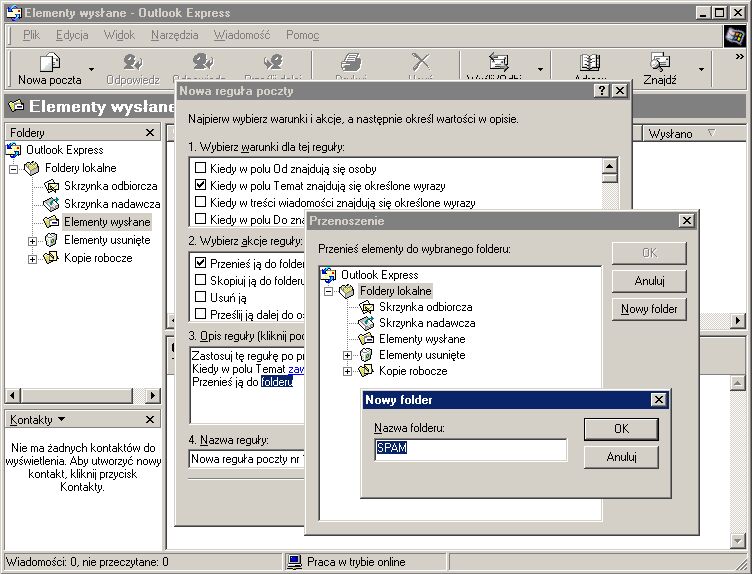Click the Kopie robocze icon in the Przenoszenie dialog
The height and width of the screenshot is (574, 752).
[366, 371]
